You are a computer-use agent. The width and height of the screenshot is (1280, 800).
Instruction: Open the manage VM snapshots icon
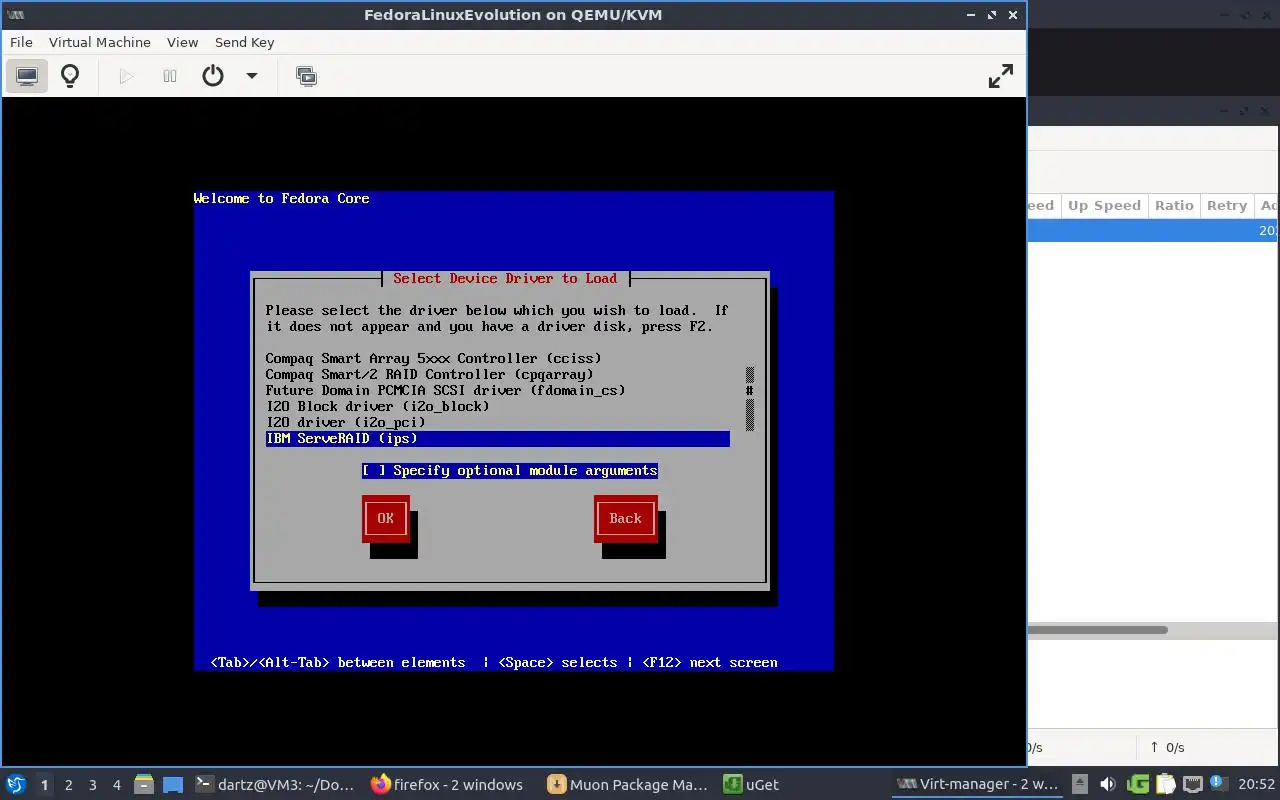[307, 76]
